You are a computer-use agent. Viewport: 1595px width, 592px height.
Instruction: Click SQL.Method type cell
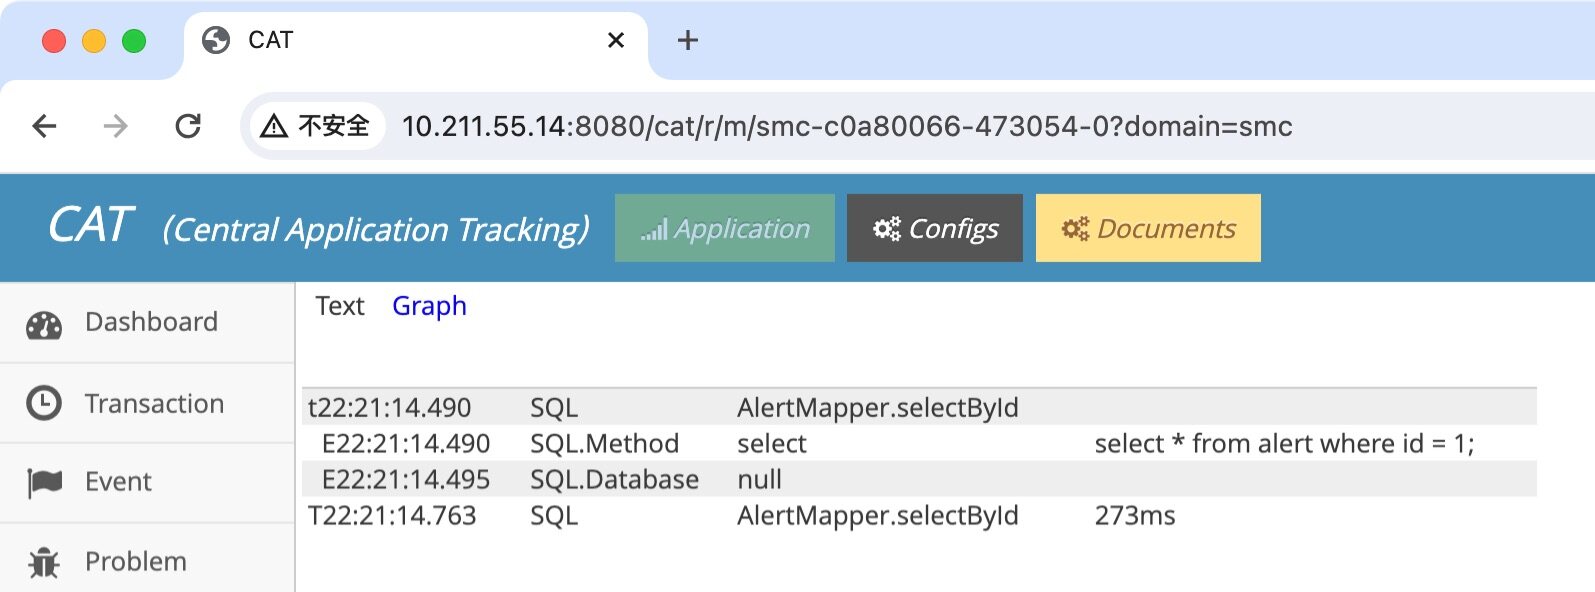click(x=605, y=444)
